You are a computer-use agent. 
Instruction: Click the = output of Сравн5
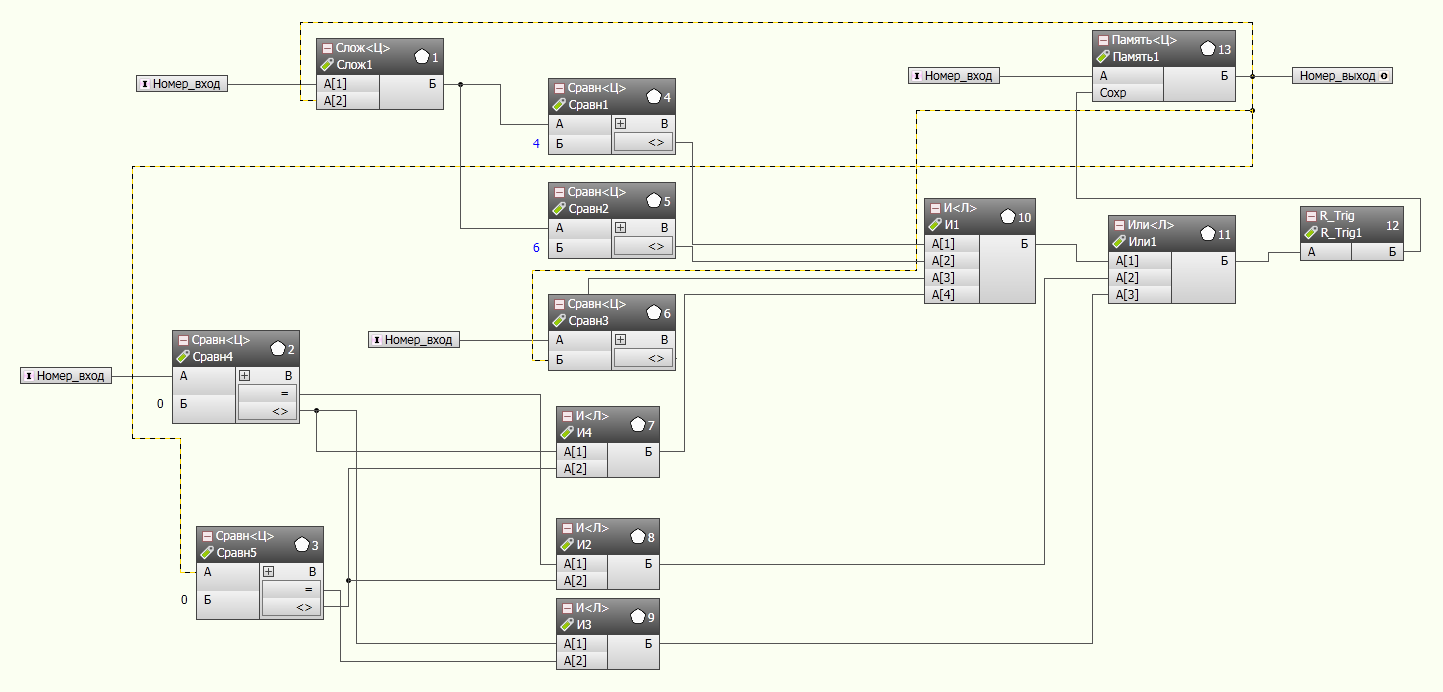click(292, 590)
